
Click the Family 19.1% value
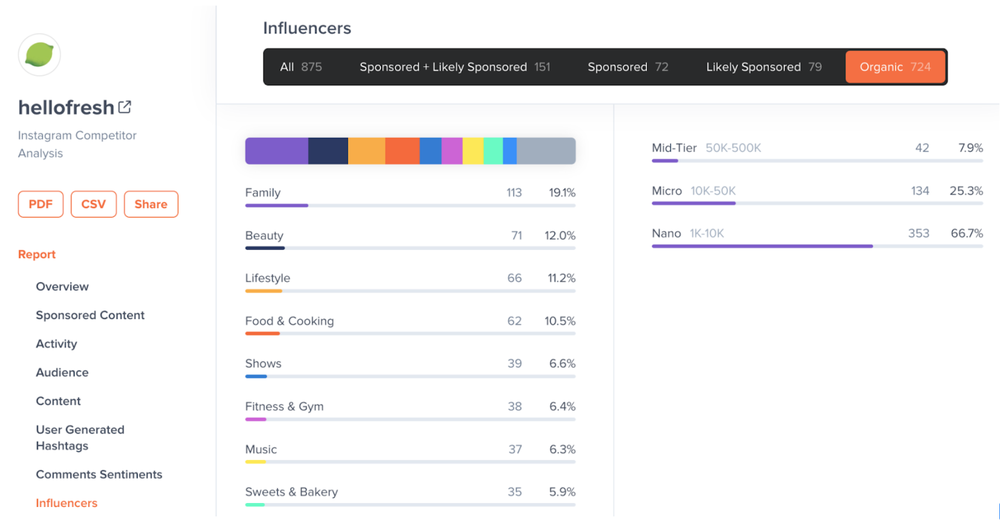[562, 193]
